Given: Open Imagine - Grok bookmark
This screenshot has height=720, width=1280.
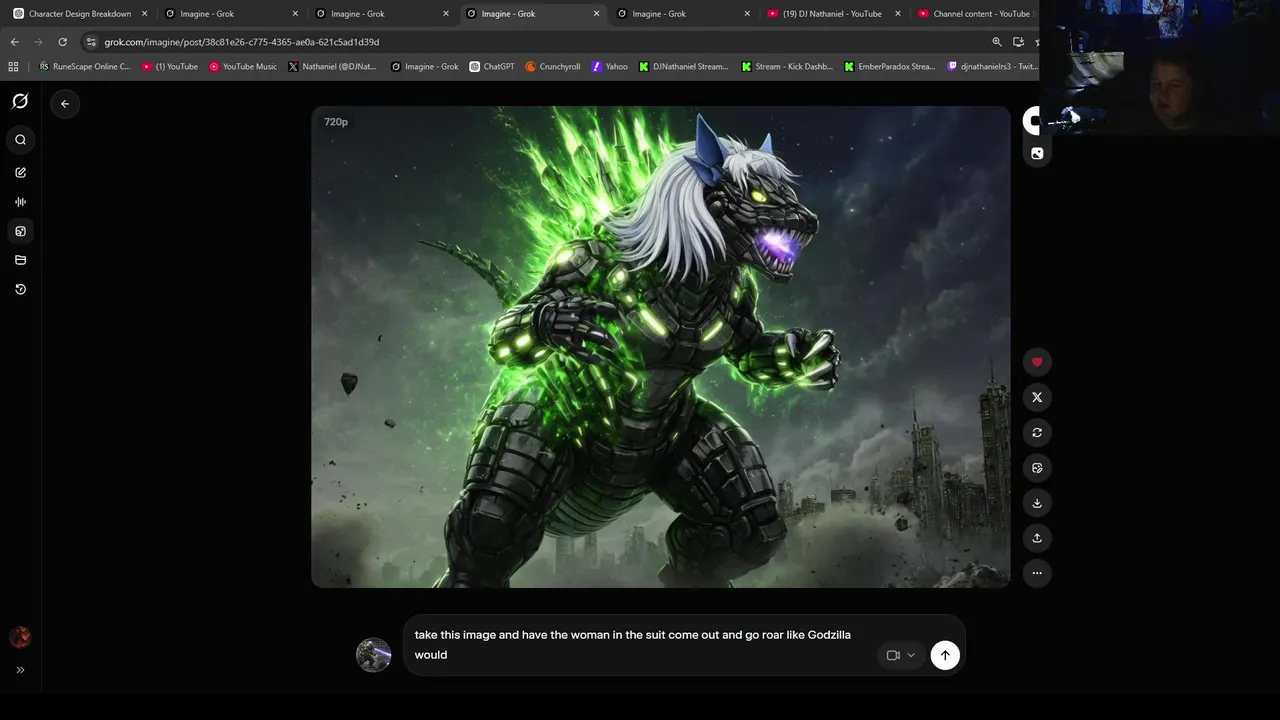Looking at the screenshot, I should 424,67.
